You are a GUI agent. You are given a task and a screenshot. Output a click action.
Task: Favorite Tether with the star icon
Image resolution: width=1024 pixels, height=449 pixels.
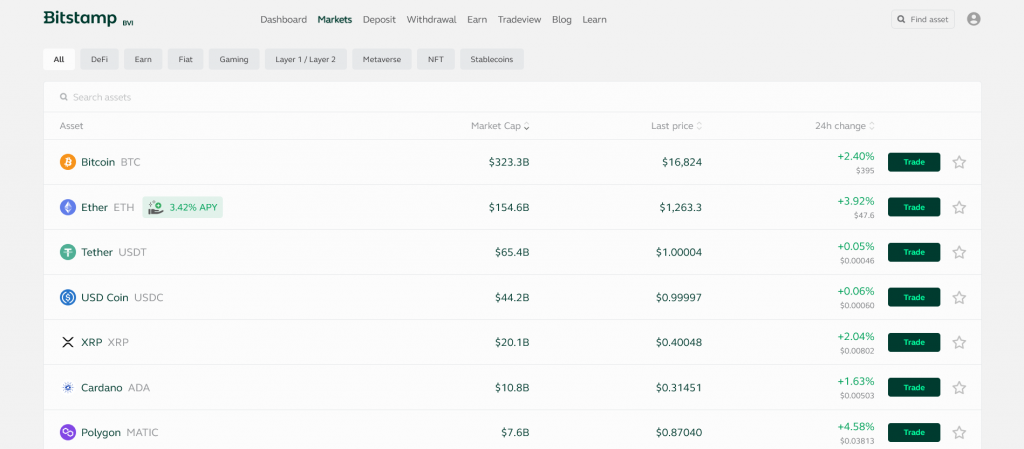(959, 252)
